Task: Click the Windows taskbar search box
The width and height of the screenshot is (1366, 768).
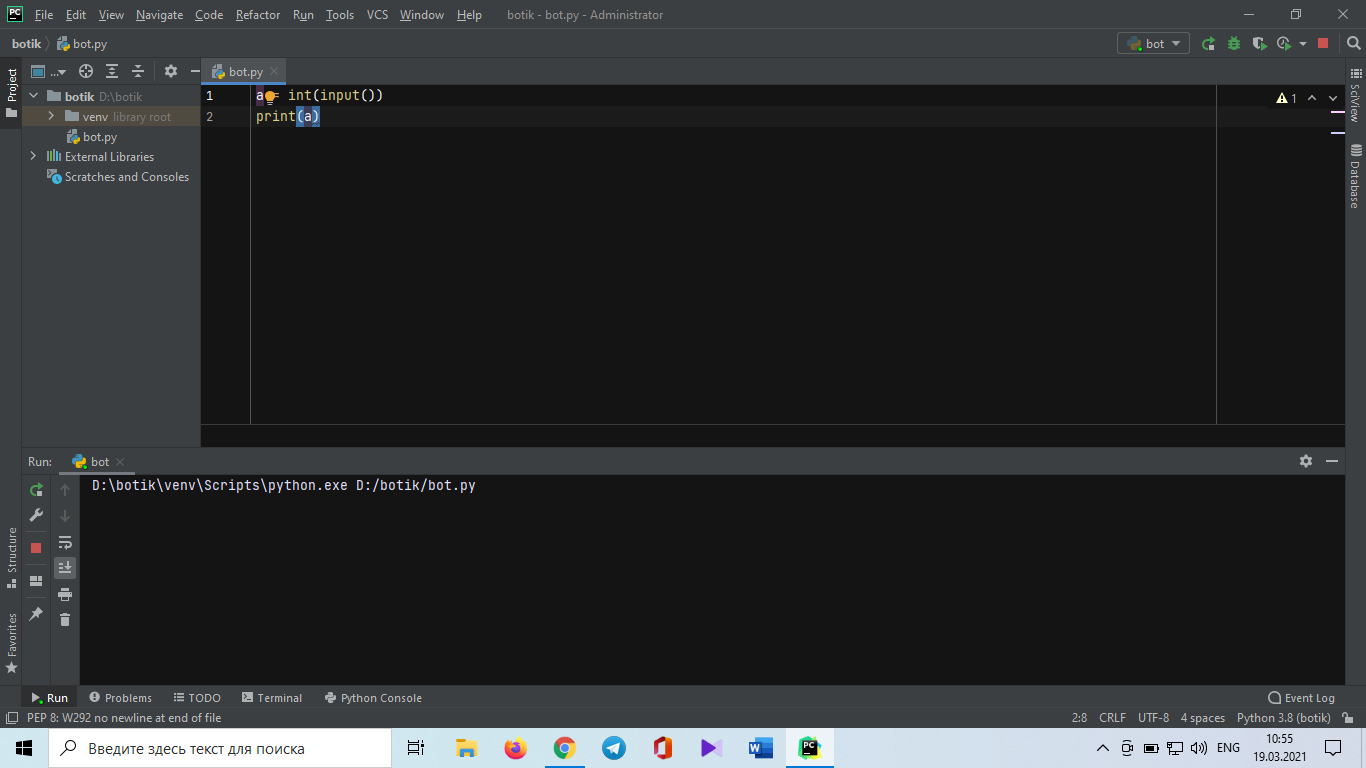Action: click(x=220, y=748)
